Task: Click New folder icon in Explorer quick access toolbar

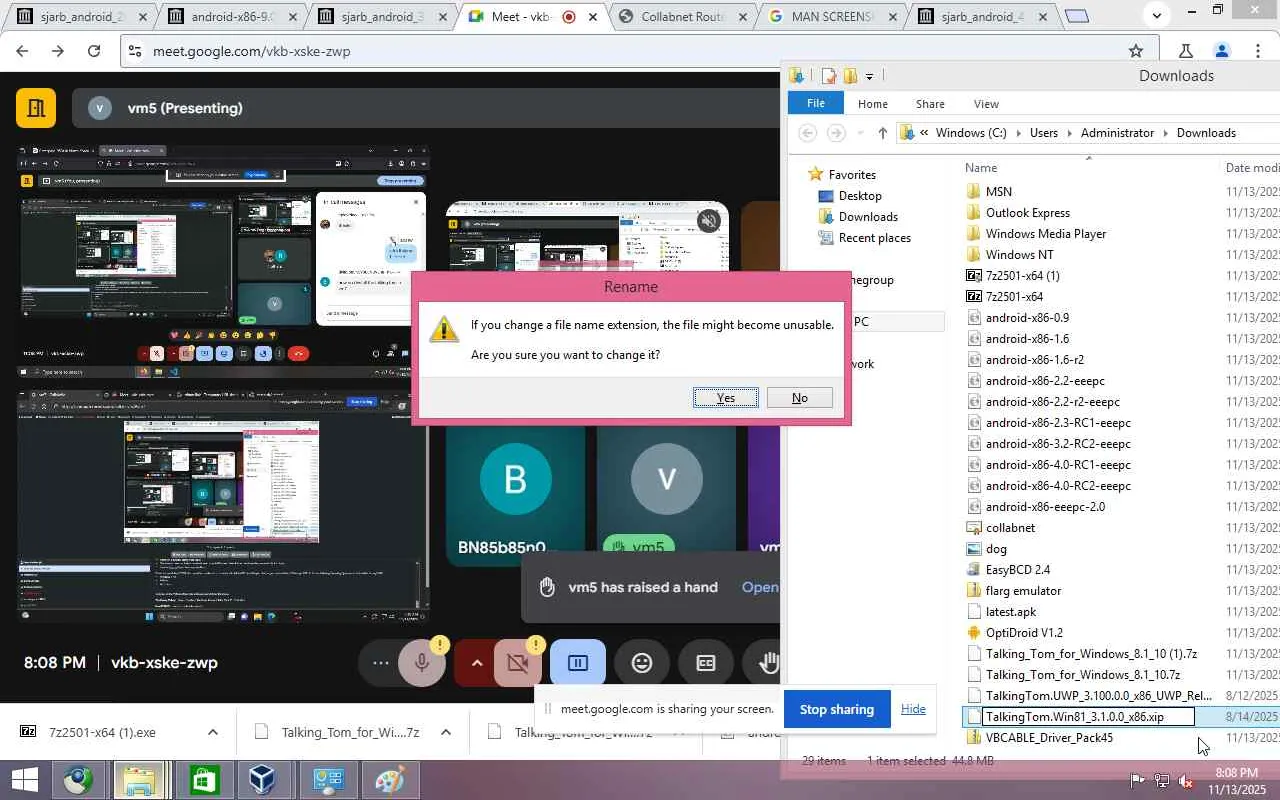Action: 850,76
